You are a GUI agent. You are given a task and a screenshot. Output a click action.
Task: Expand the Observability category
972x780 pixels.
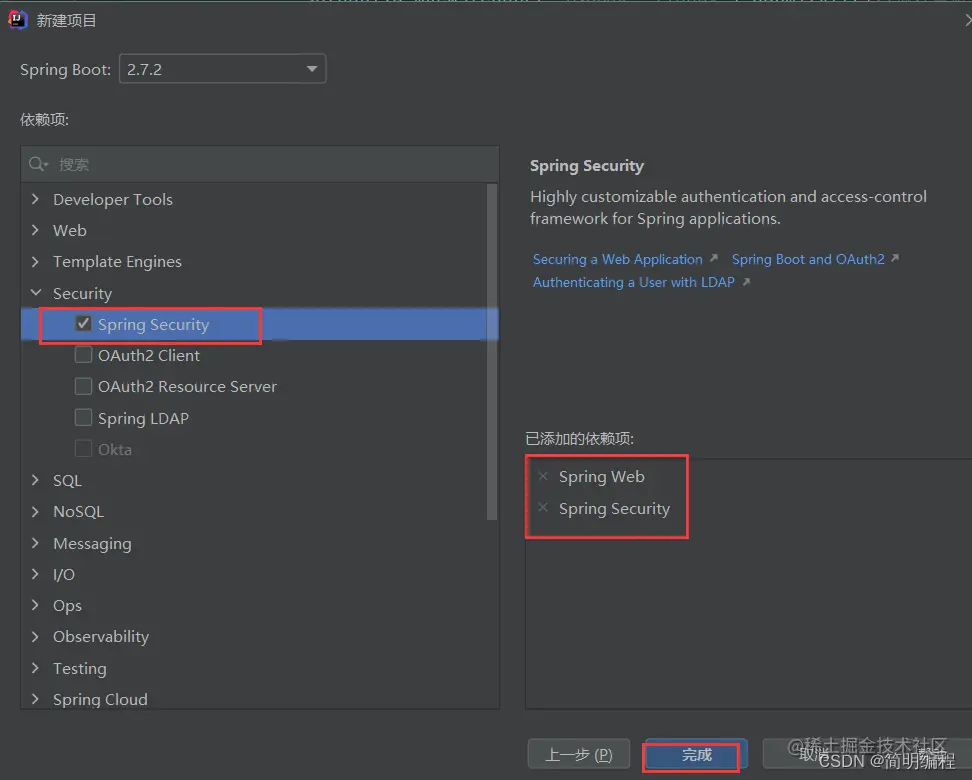point(35,636)
